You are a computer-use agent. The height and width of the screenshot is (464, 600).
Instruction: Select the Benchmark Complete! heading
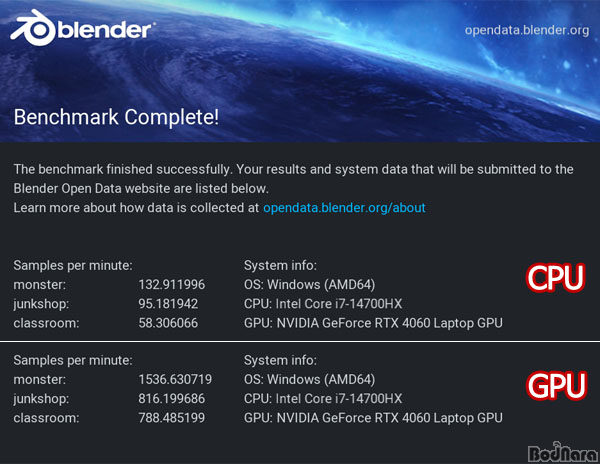[x=116, y=117]
